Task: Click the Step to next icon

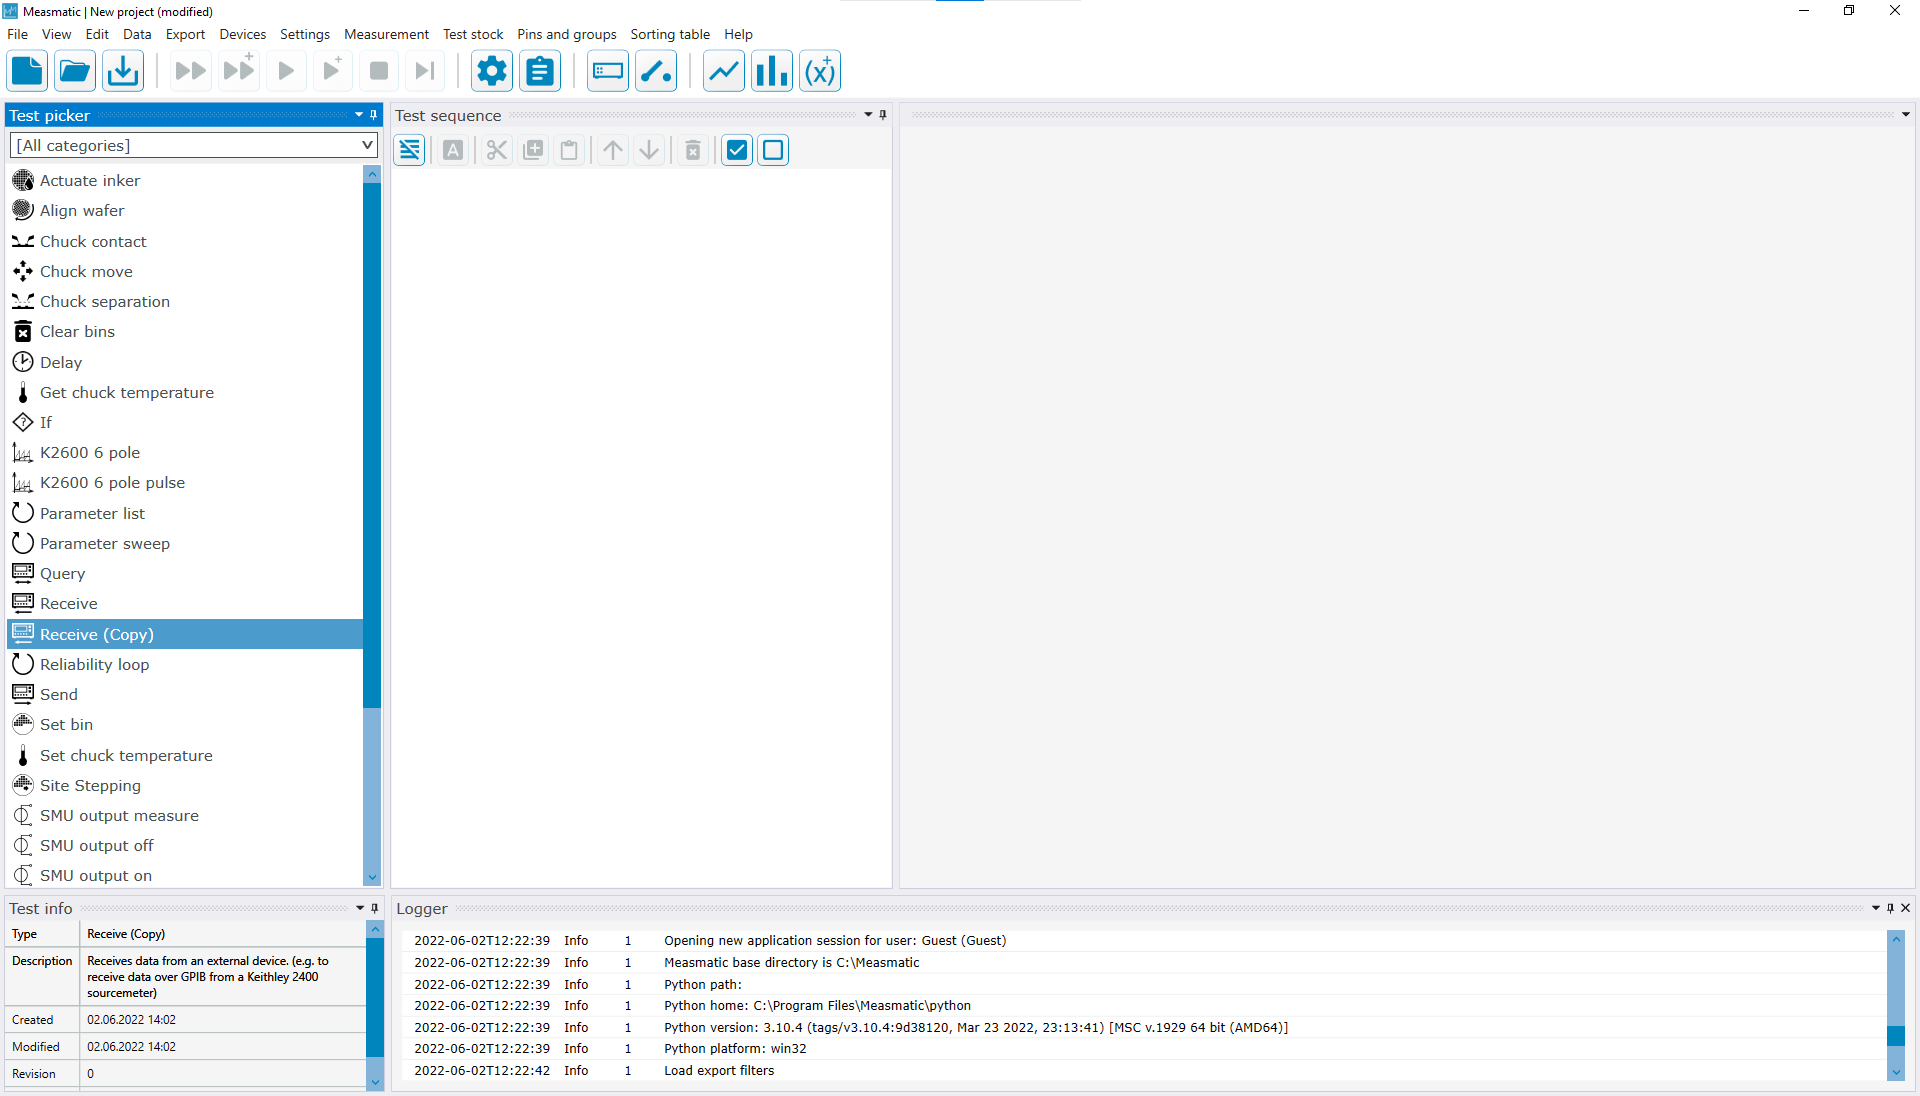Action: (425, 71)
